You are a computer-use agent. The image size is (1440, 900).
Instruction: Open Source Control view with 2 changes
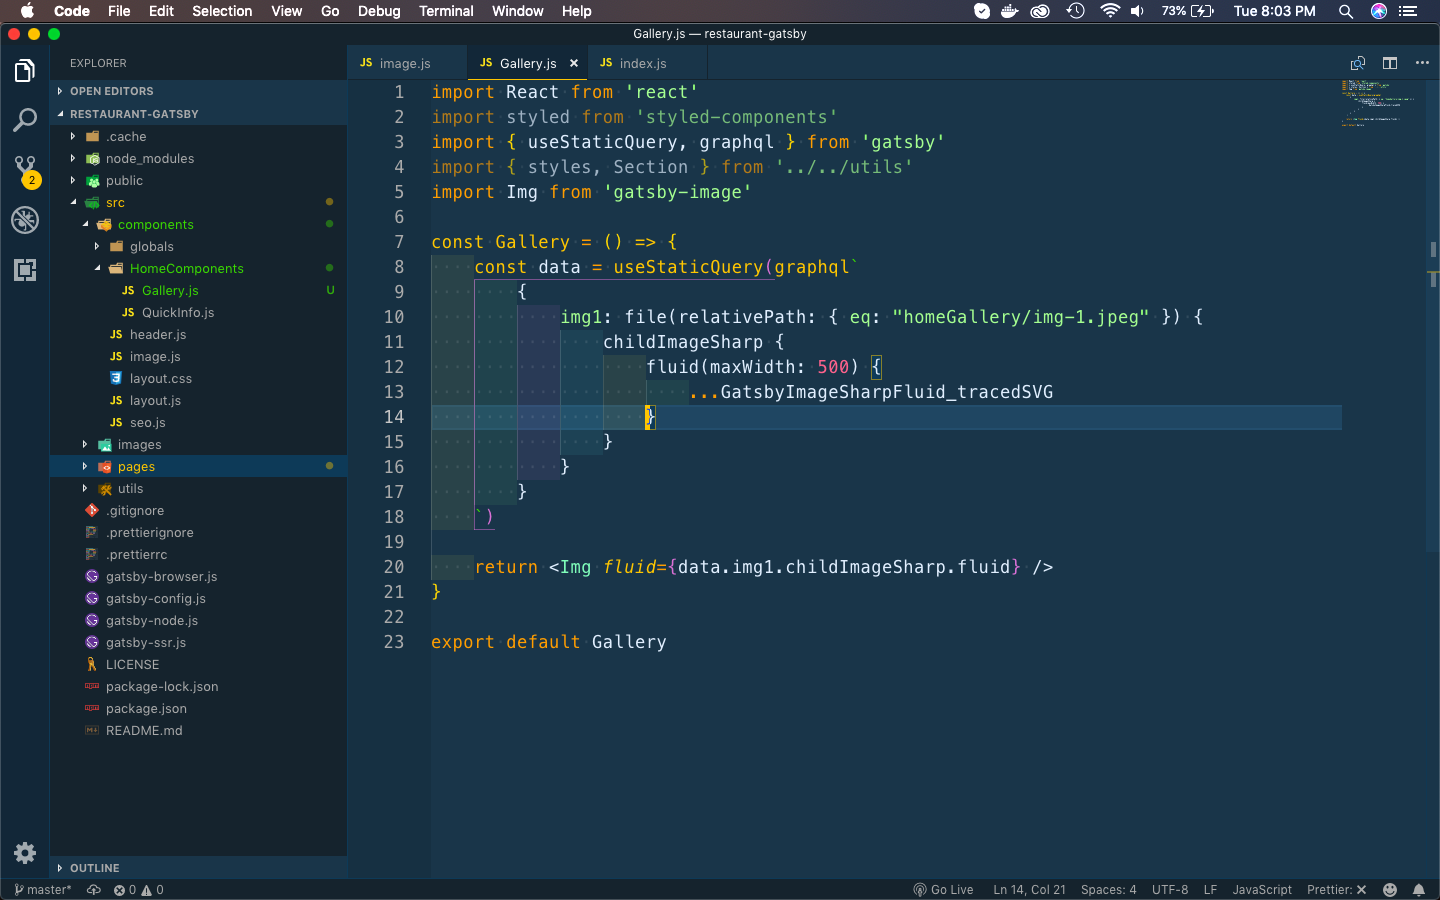(25, 170)
